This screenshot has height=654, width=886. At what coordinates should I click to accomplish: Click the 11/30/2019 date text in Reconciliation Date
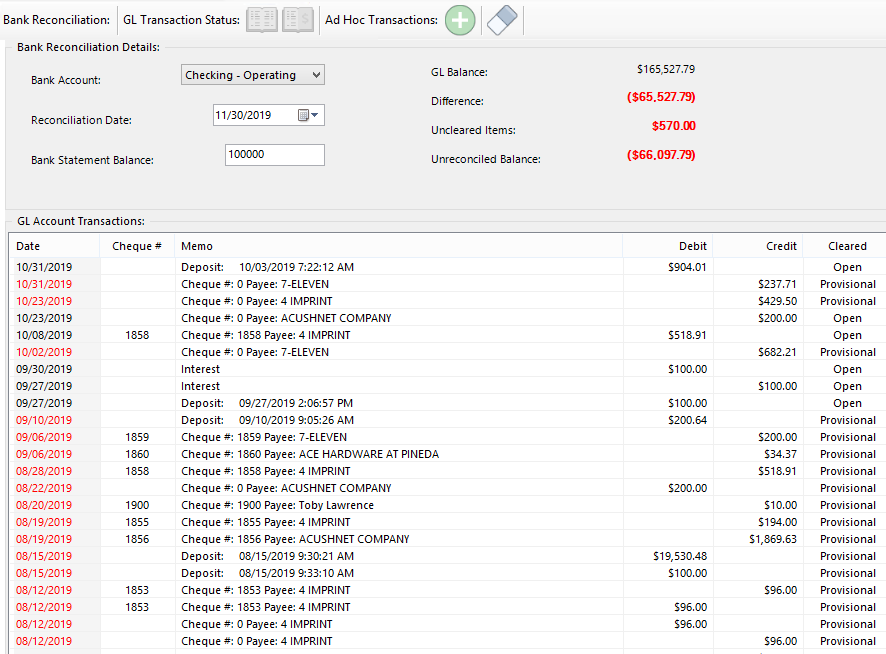click(244, 115)
